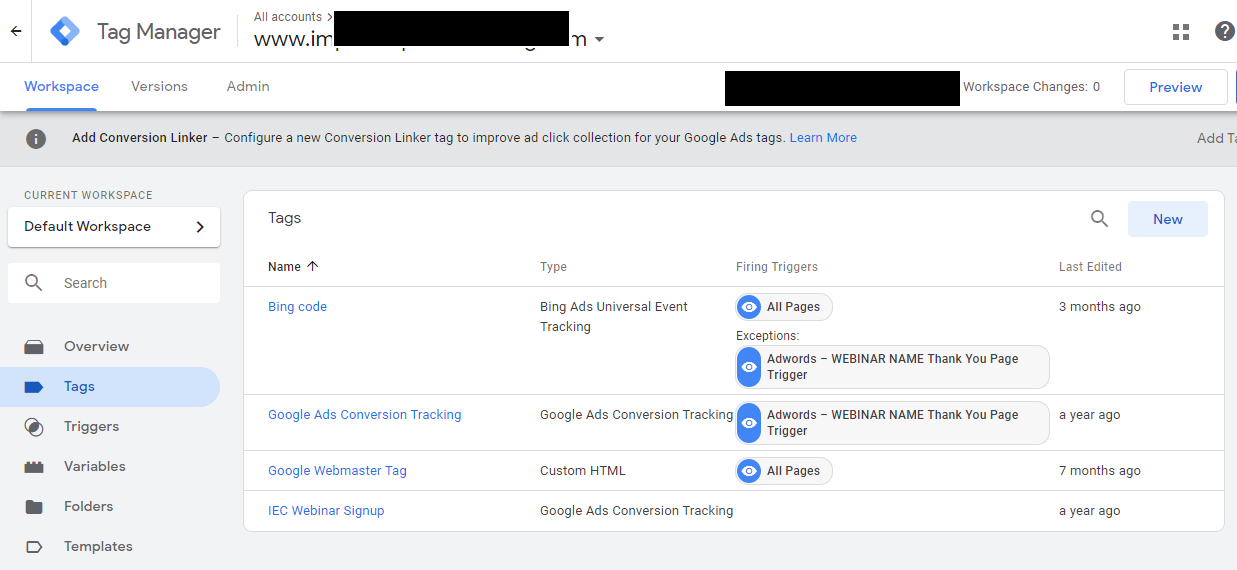Open Triggers from the sidebar
Viewport: 1237px width, 570px height.
(x=91, y=427)
